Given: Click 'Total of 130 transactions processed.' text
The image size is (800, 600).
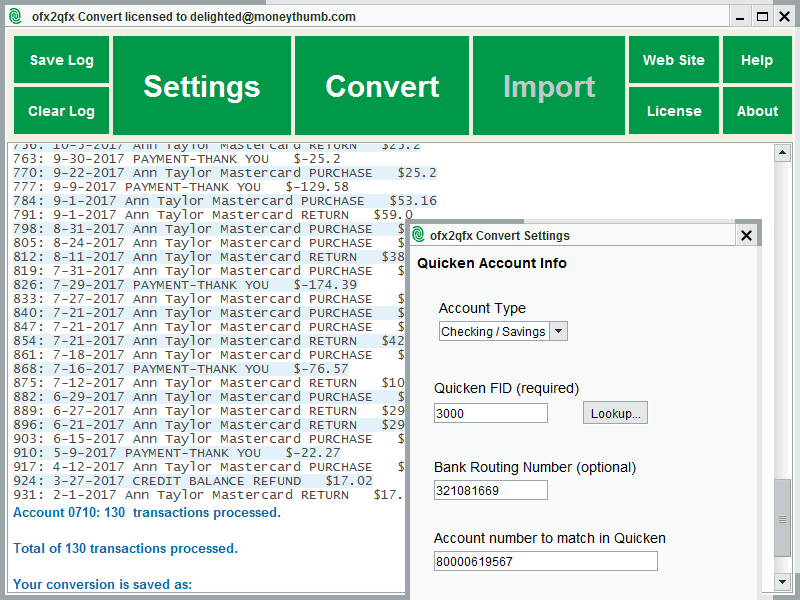Looking at the screenshot, I should click(x=126, y=548).
